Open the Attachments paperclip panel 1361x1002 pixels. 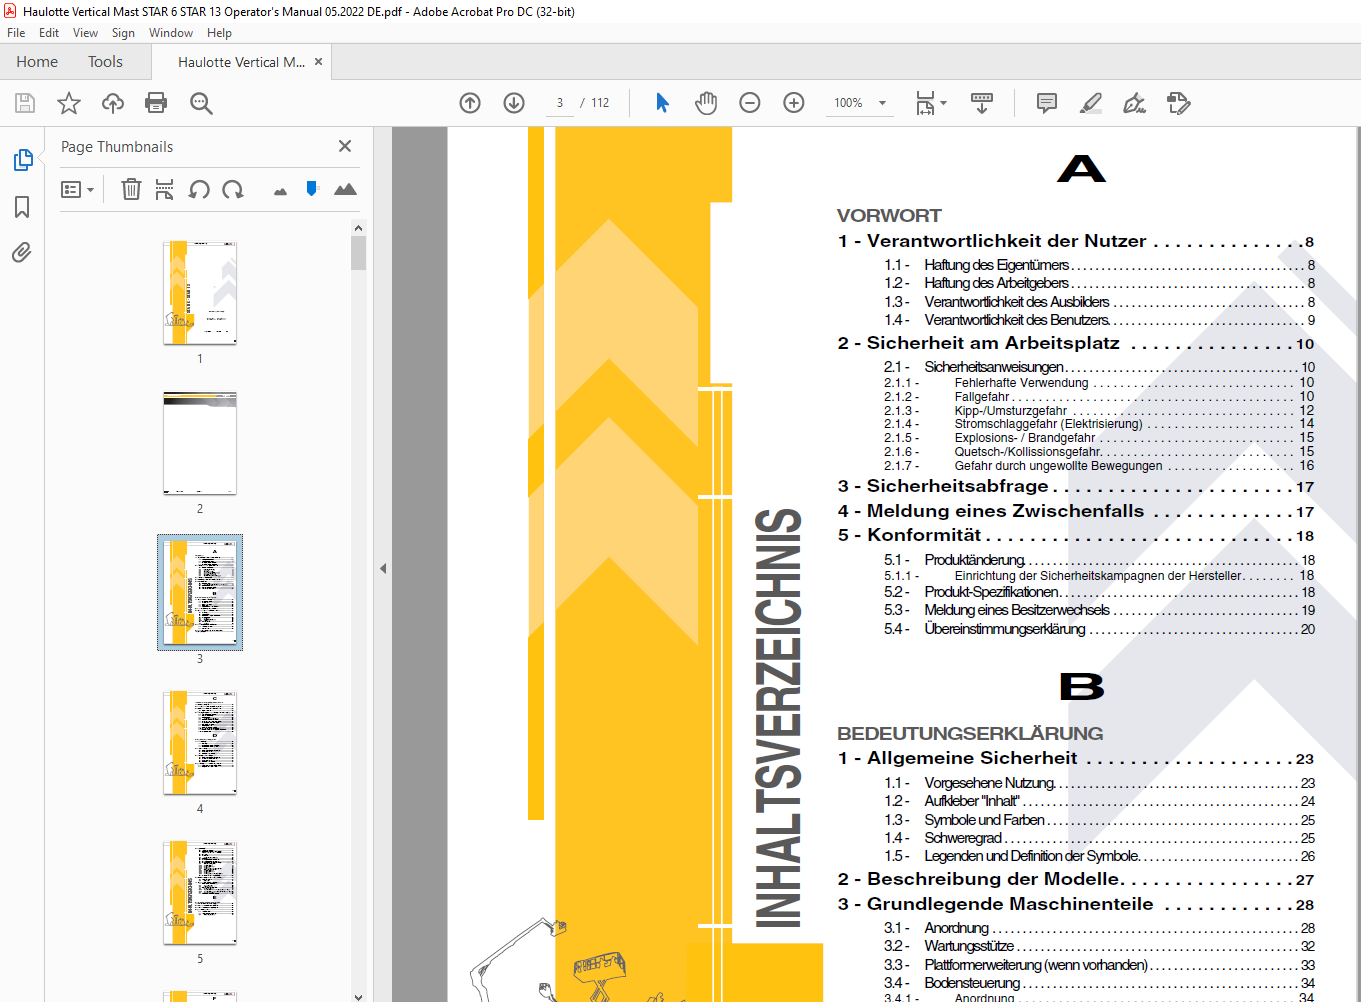pos(22,252)
